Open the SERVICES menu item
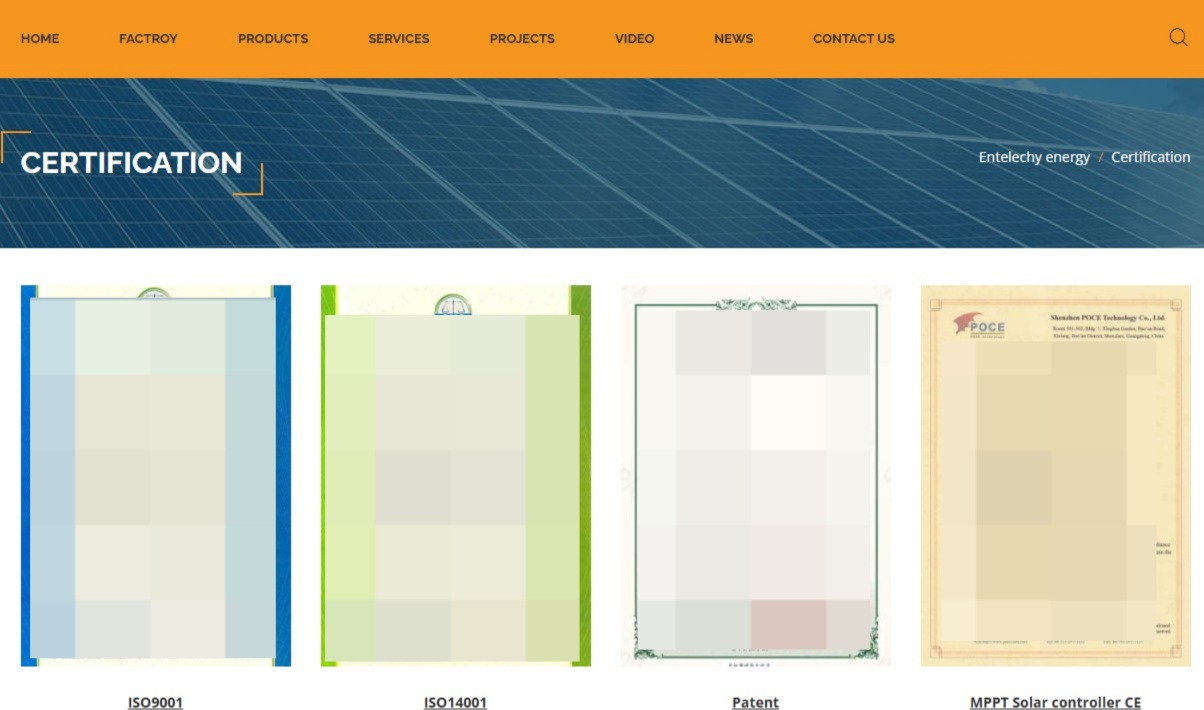 399,39
